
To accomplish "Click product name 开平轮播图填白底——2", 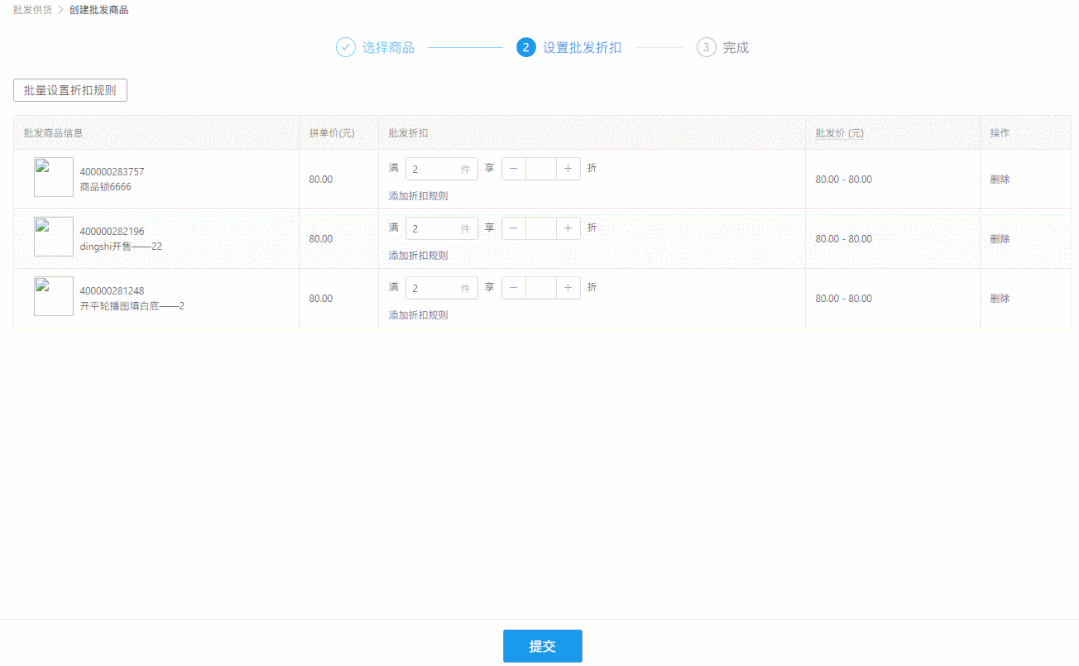I will click(132, 306).
